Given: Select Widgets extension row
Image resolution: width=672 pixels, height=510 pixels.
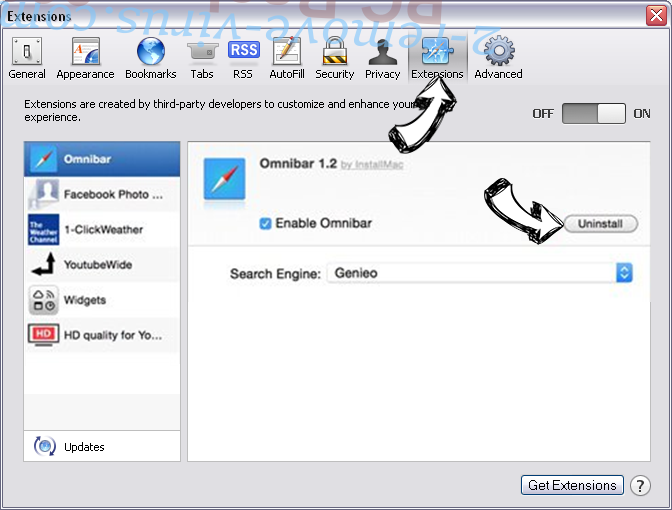Looking at the screenshot, I should coord(102,300).
